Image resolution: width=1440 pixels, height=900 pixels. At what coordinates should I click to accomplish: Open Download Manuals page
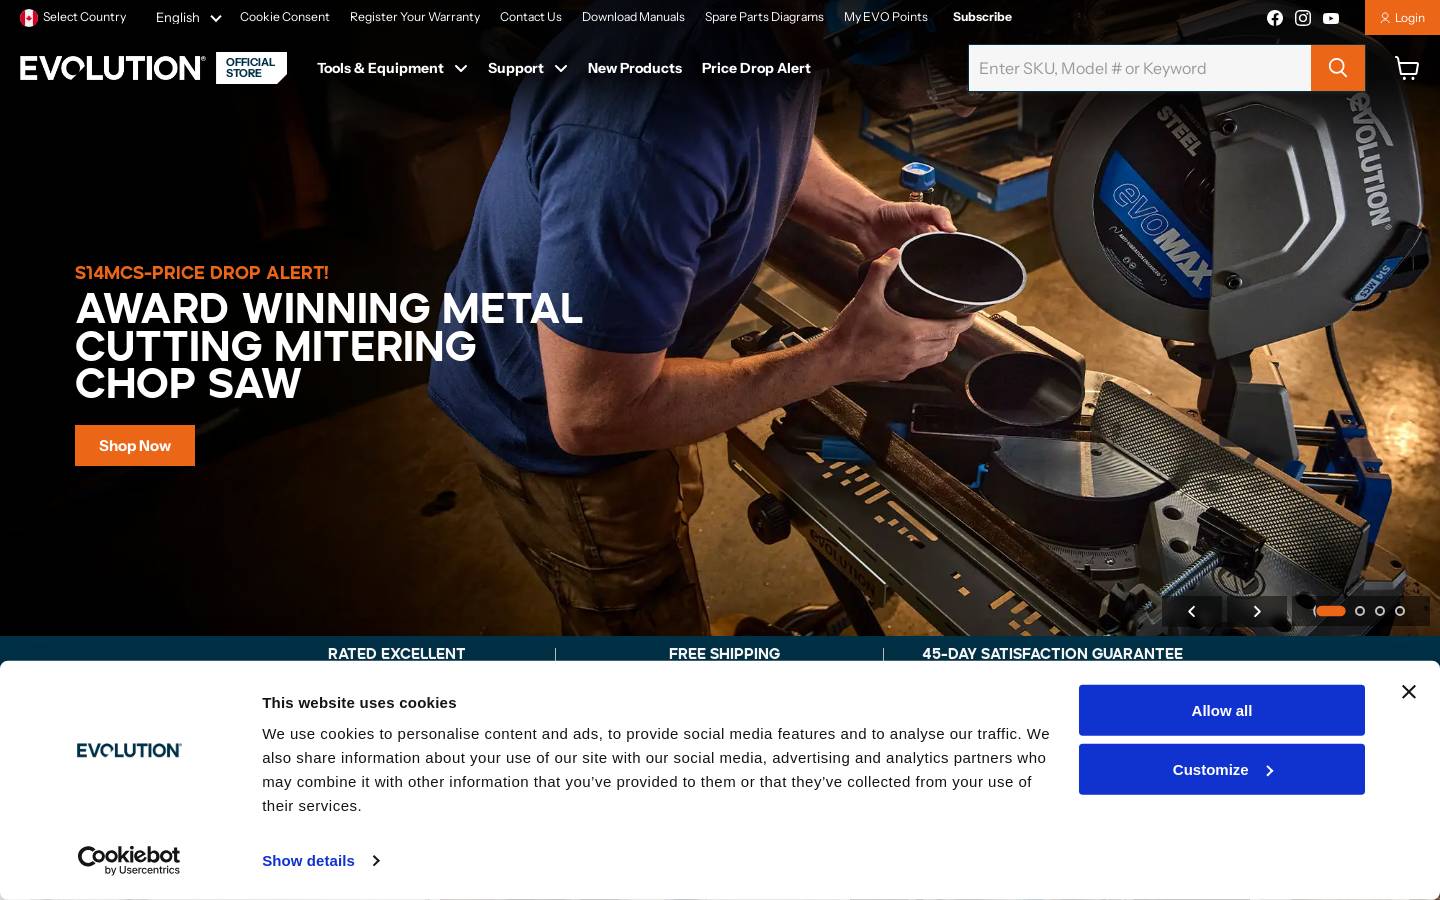coord(633,17)
